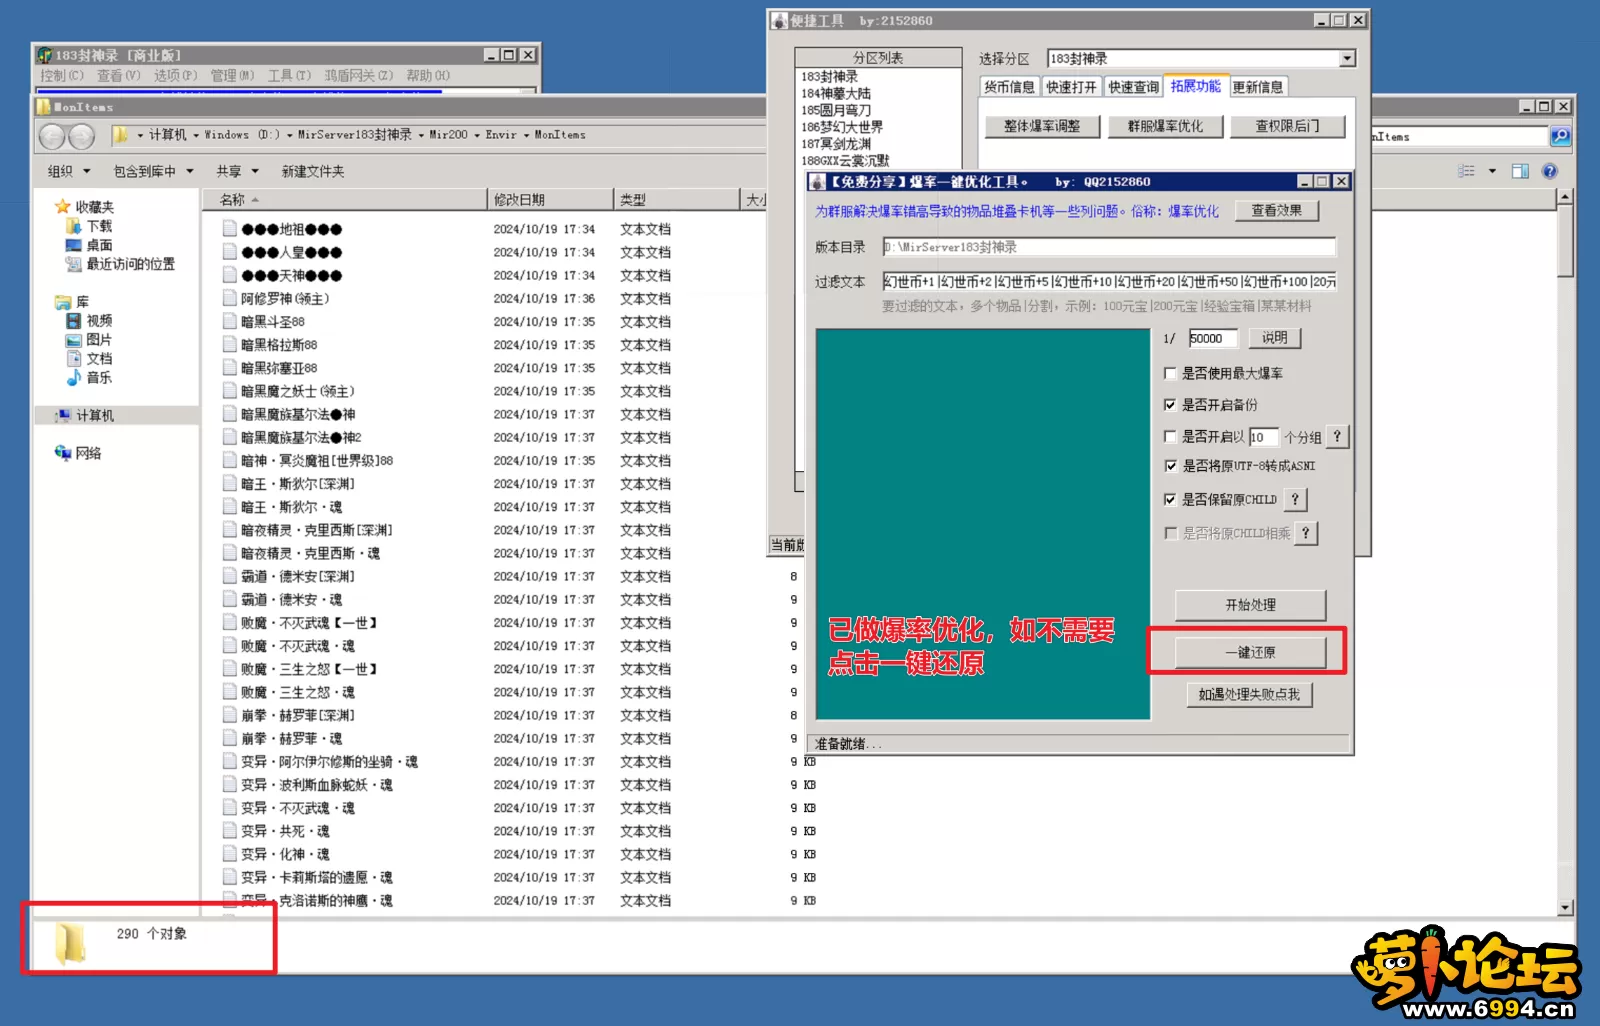This screenshot has height=1026, width=1600.
Task: Click the 版本目录 path input field
Action: coord(1109,247)
